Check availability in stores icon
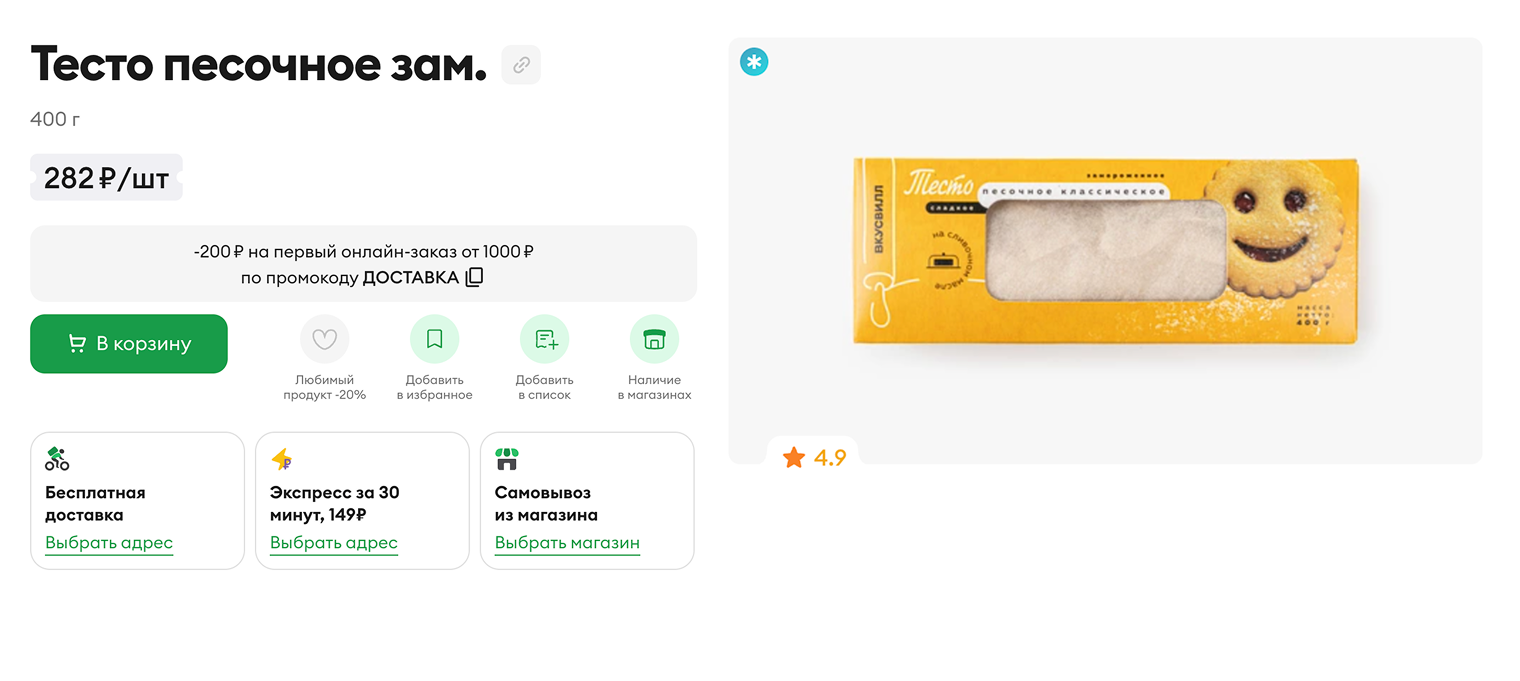Viewport: 1520px width, 681px height. coord(654,339)
